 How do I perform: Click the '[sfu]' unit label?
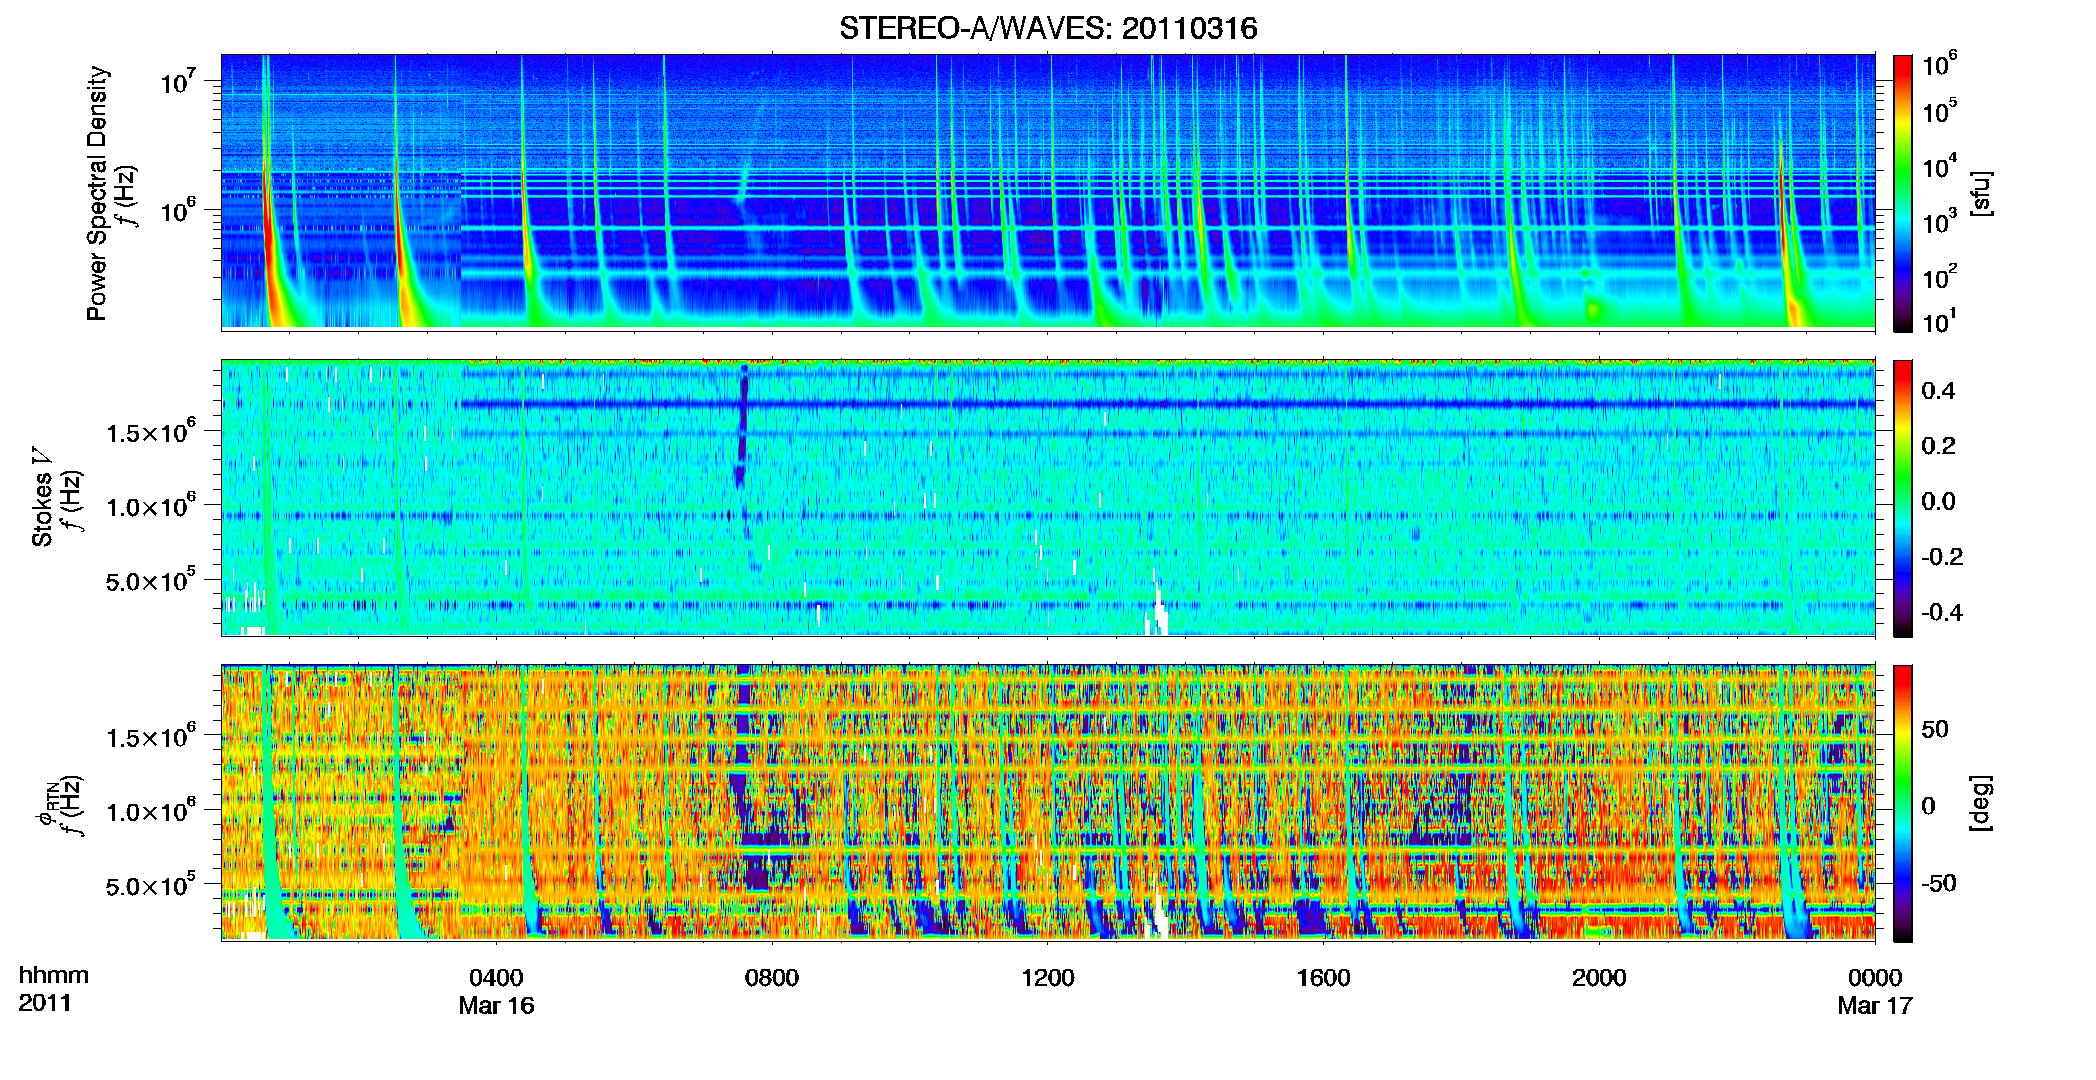pyautogui.click(x=1981, y=193)
